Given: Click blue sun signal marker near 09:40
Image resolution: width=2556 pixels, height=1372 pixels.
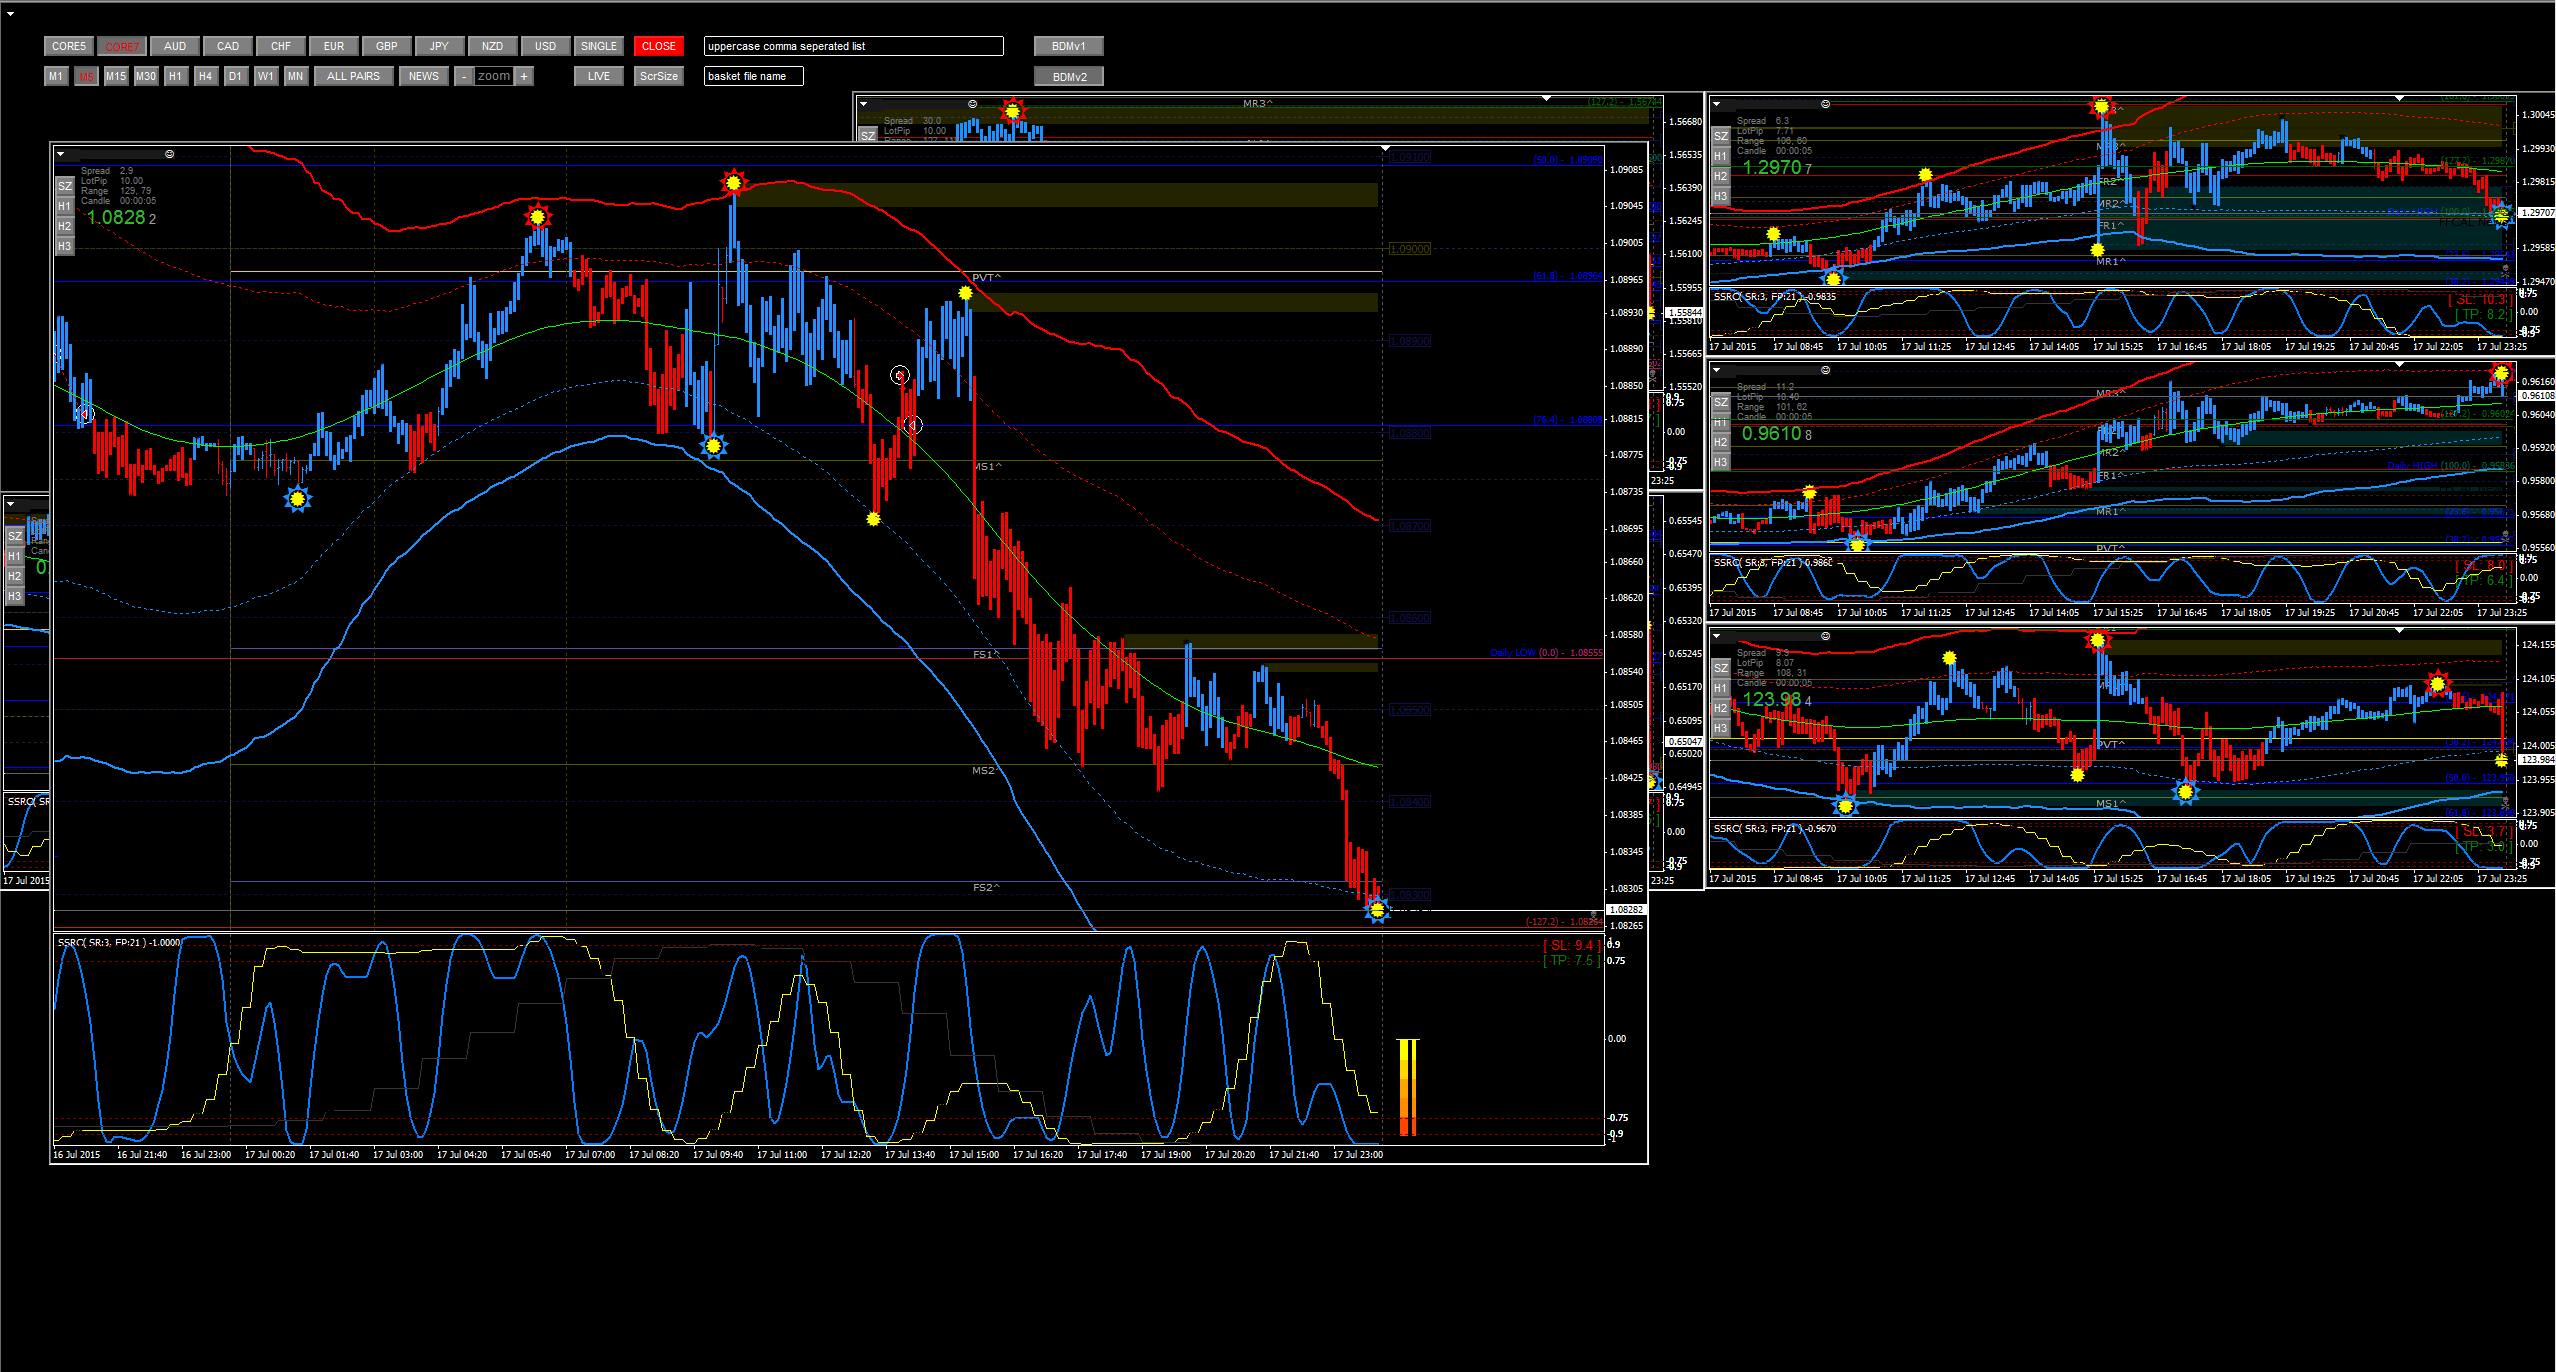Looking at the screenshot, I should click(x=713, y=446).
